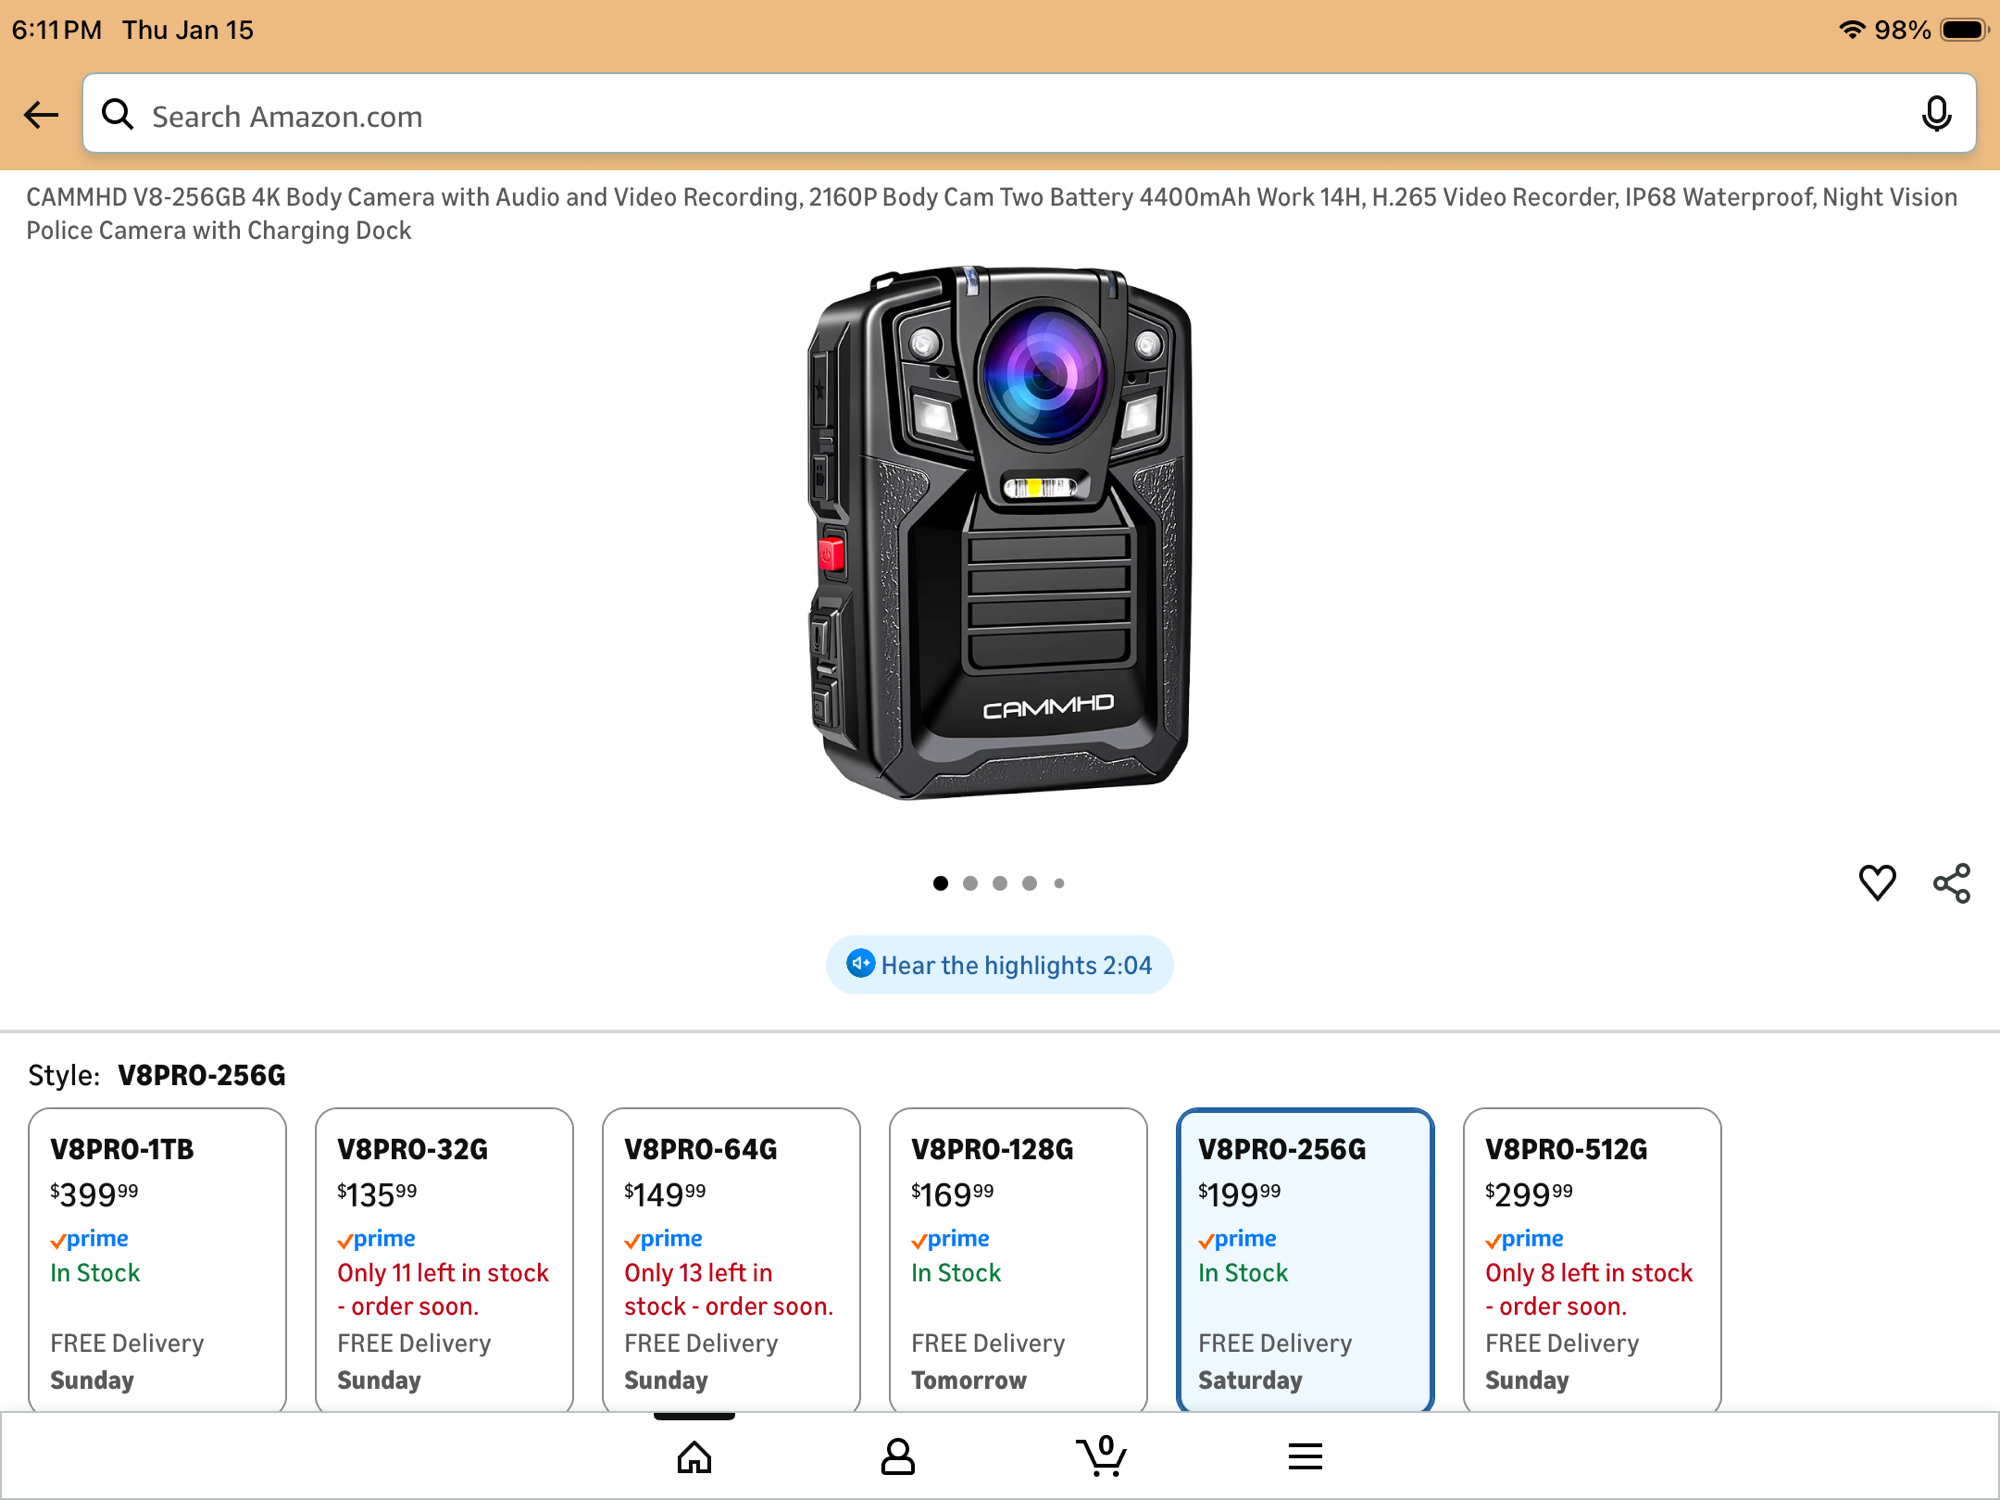Screen dimensions: 2000x1500
Task: Tap the selected V8PRO-256G style card
Action: coord(1305,1260)
